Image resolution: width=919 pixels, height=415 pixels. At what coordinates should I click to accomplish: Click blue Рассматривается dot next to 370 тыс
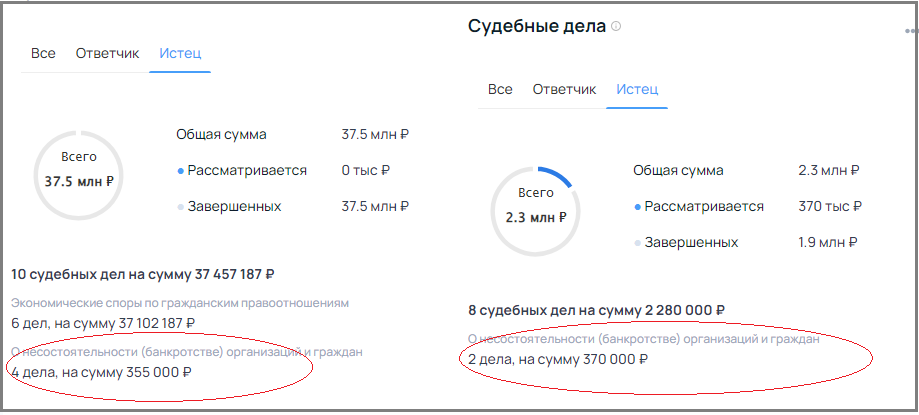coord(638,207)
